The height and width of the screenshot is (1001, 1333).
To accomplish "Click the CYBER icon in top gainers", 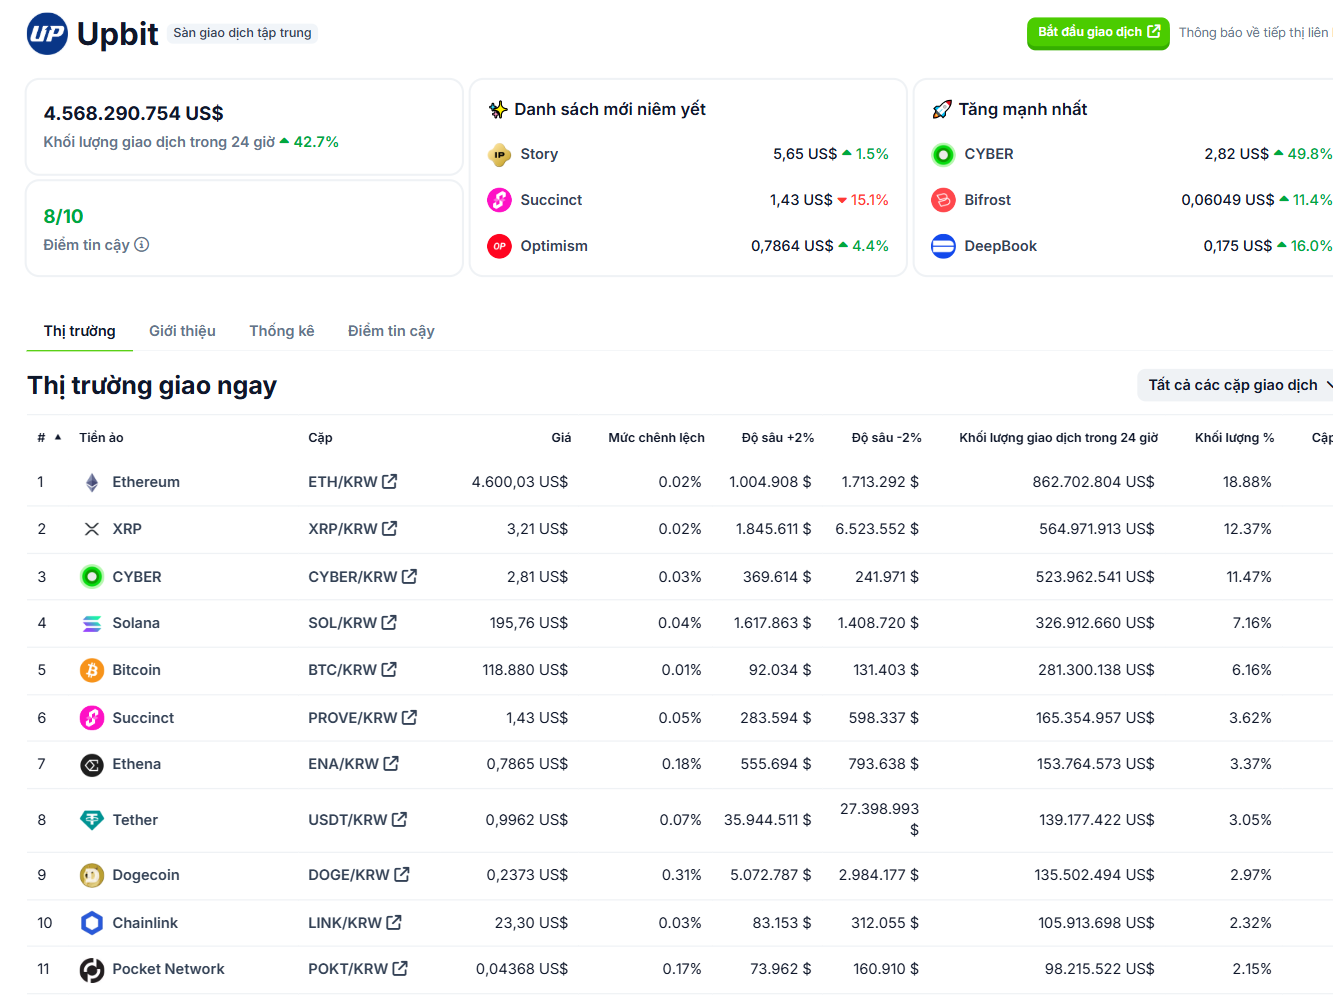I will pos(943,154).
